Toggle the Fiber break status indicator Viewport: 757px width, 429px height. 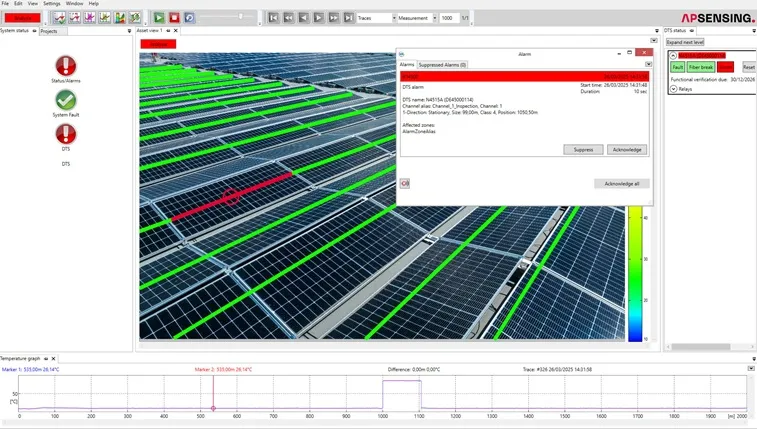(700, 67)
